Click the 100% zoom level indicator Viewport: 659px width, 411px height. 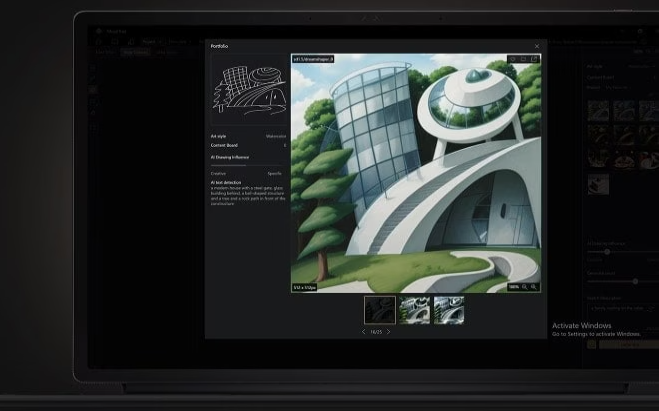pyautogui.click(x=513, y=287)
